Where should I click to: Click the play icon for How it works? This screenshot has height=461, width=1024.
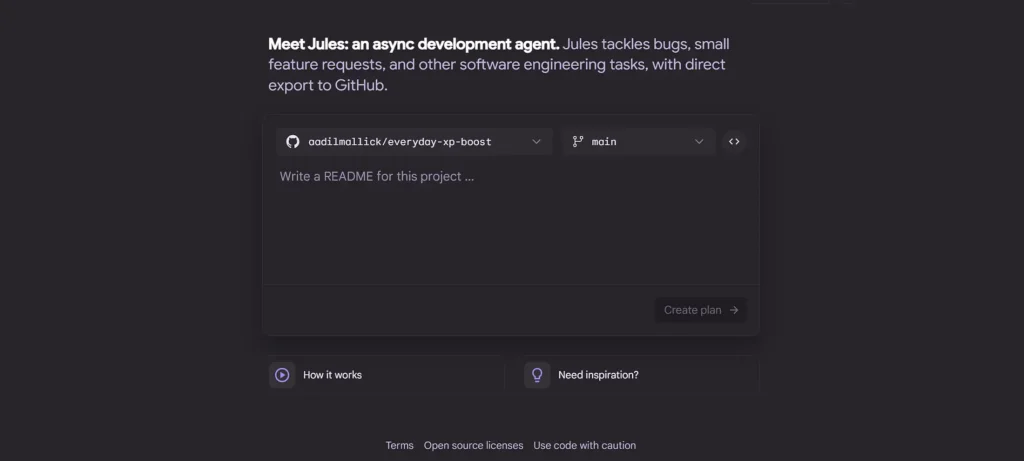(282, 375)
